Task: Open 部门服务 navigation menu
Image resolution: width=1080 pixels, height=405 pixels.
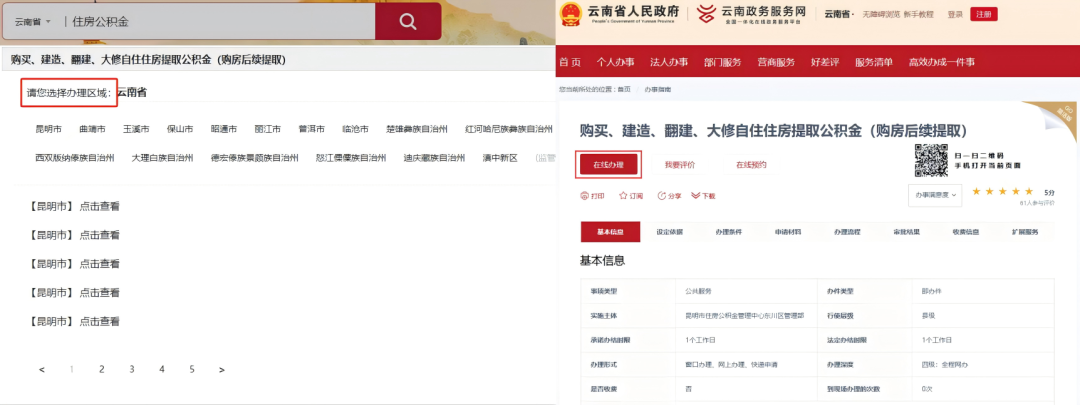Action: coord(723,62)
